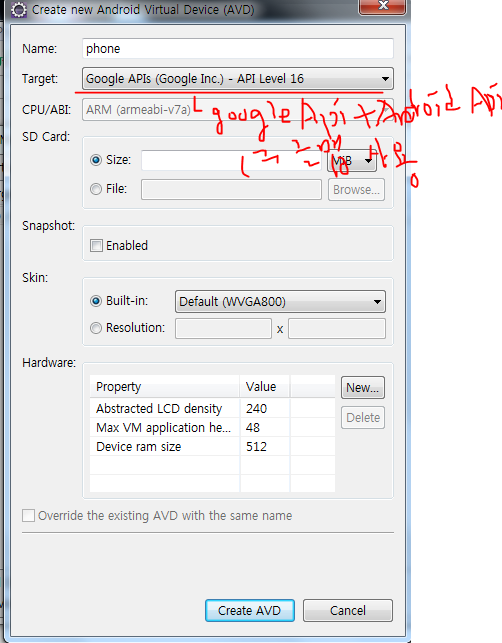
Task: Click the SD Card size input field
Action: click(231, 160)
